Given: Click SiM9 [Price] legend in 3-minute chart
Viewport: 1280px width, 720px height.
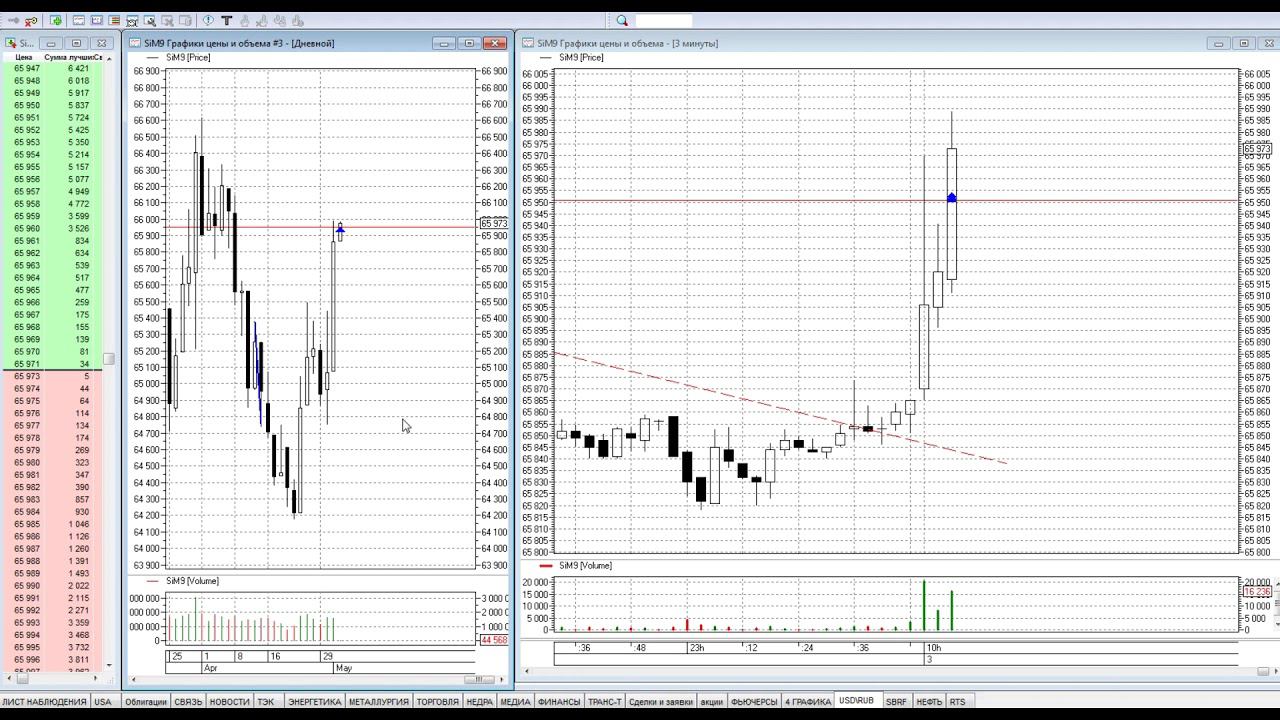Looking at the screenshot, I should coord(581,58).
